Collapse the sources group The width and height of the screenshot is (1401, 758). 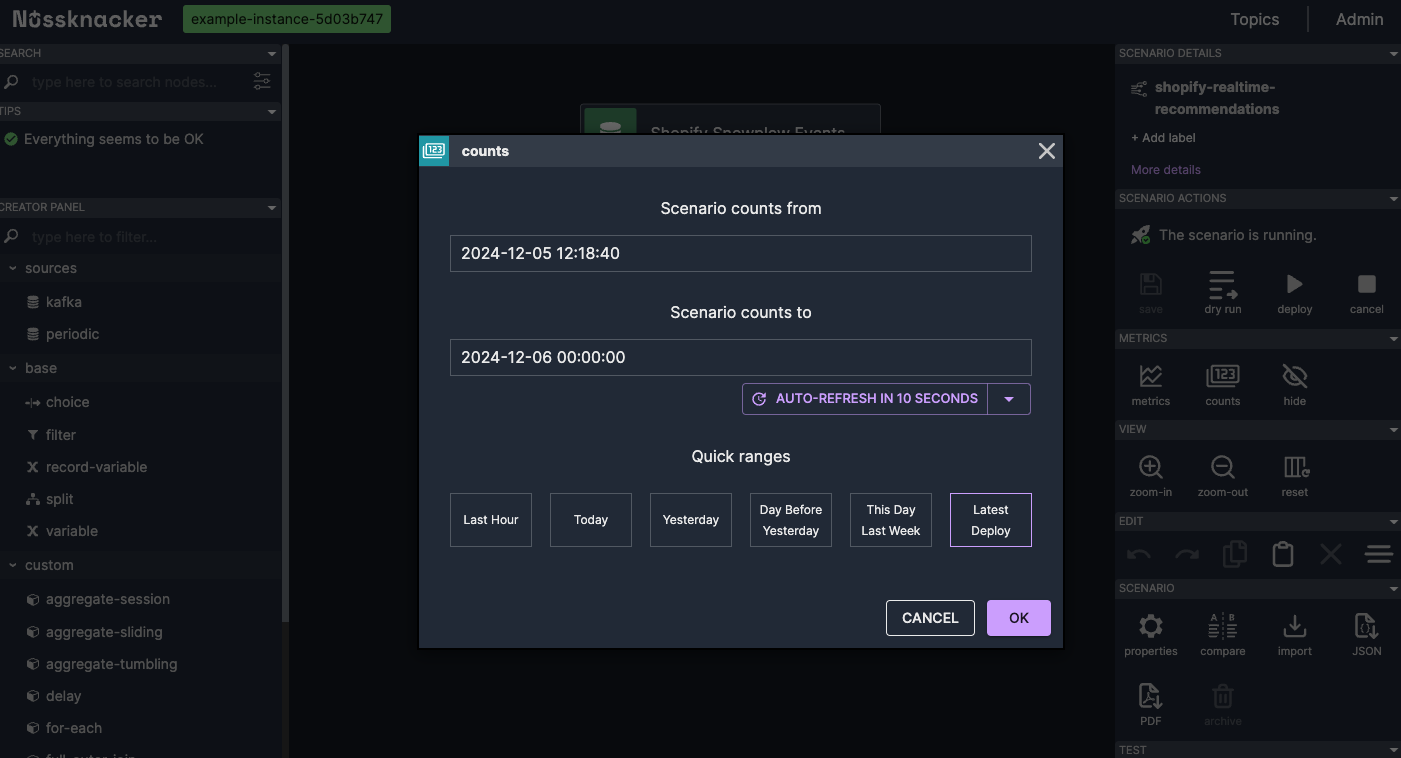(x=12, y=268)
